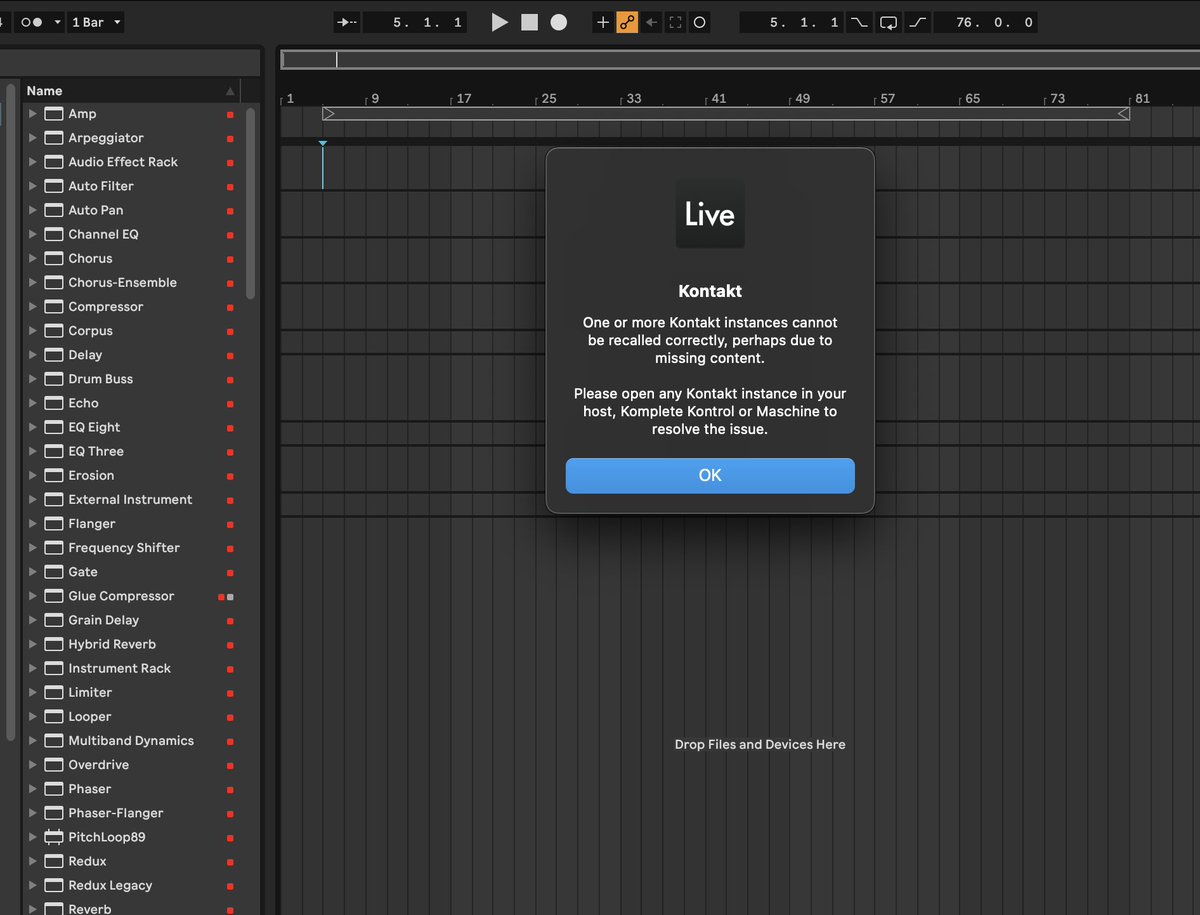Click the browser list vertical scrollbar

(250, 203)
